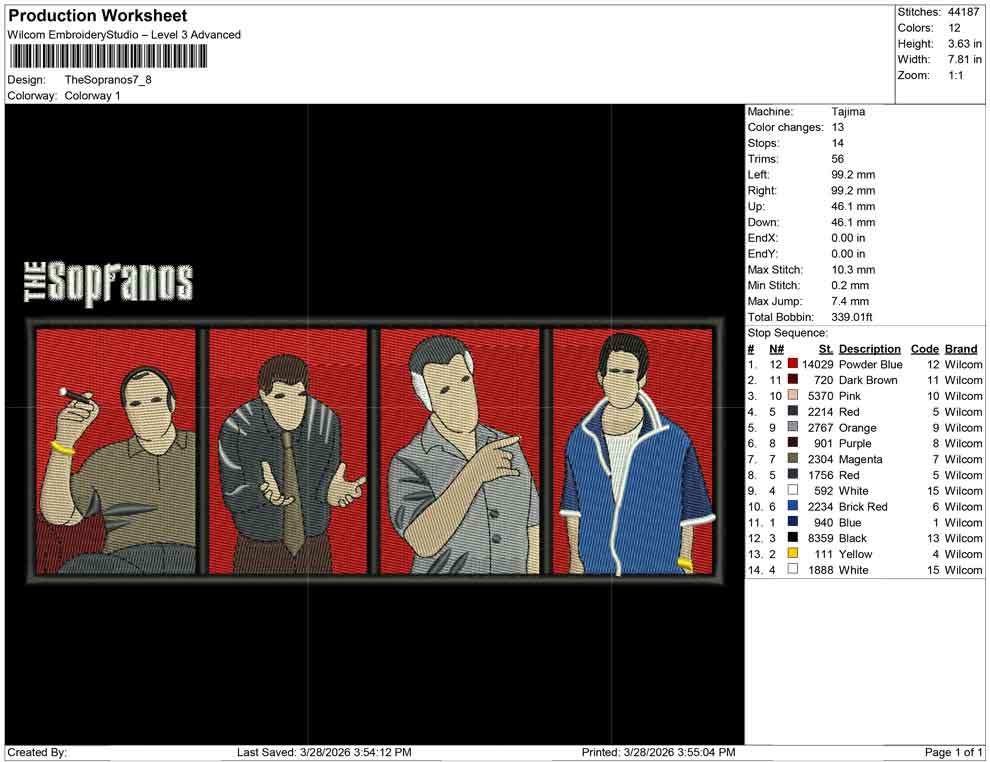Click the Production Worksheet title
The width and height of the screenshot is (990, 762).
point(98,16)
